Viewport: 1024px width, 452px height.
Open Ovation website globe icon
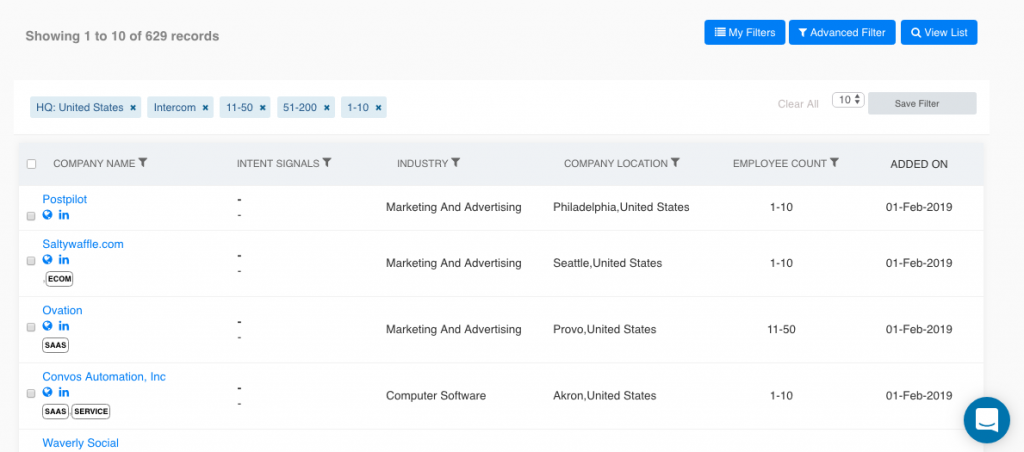[x=47, y=326]
